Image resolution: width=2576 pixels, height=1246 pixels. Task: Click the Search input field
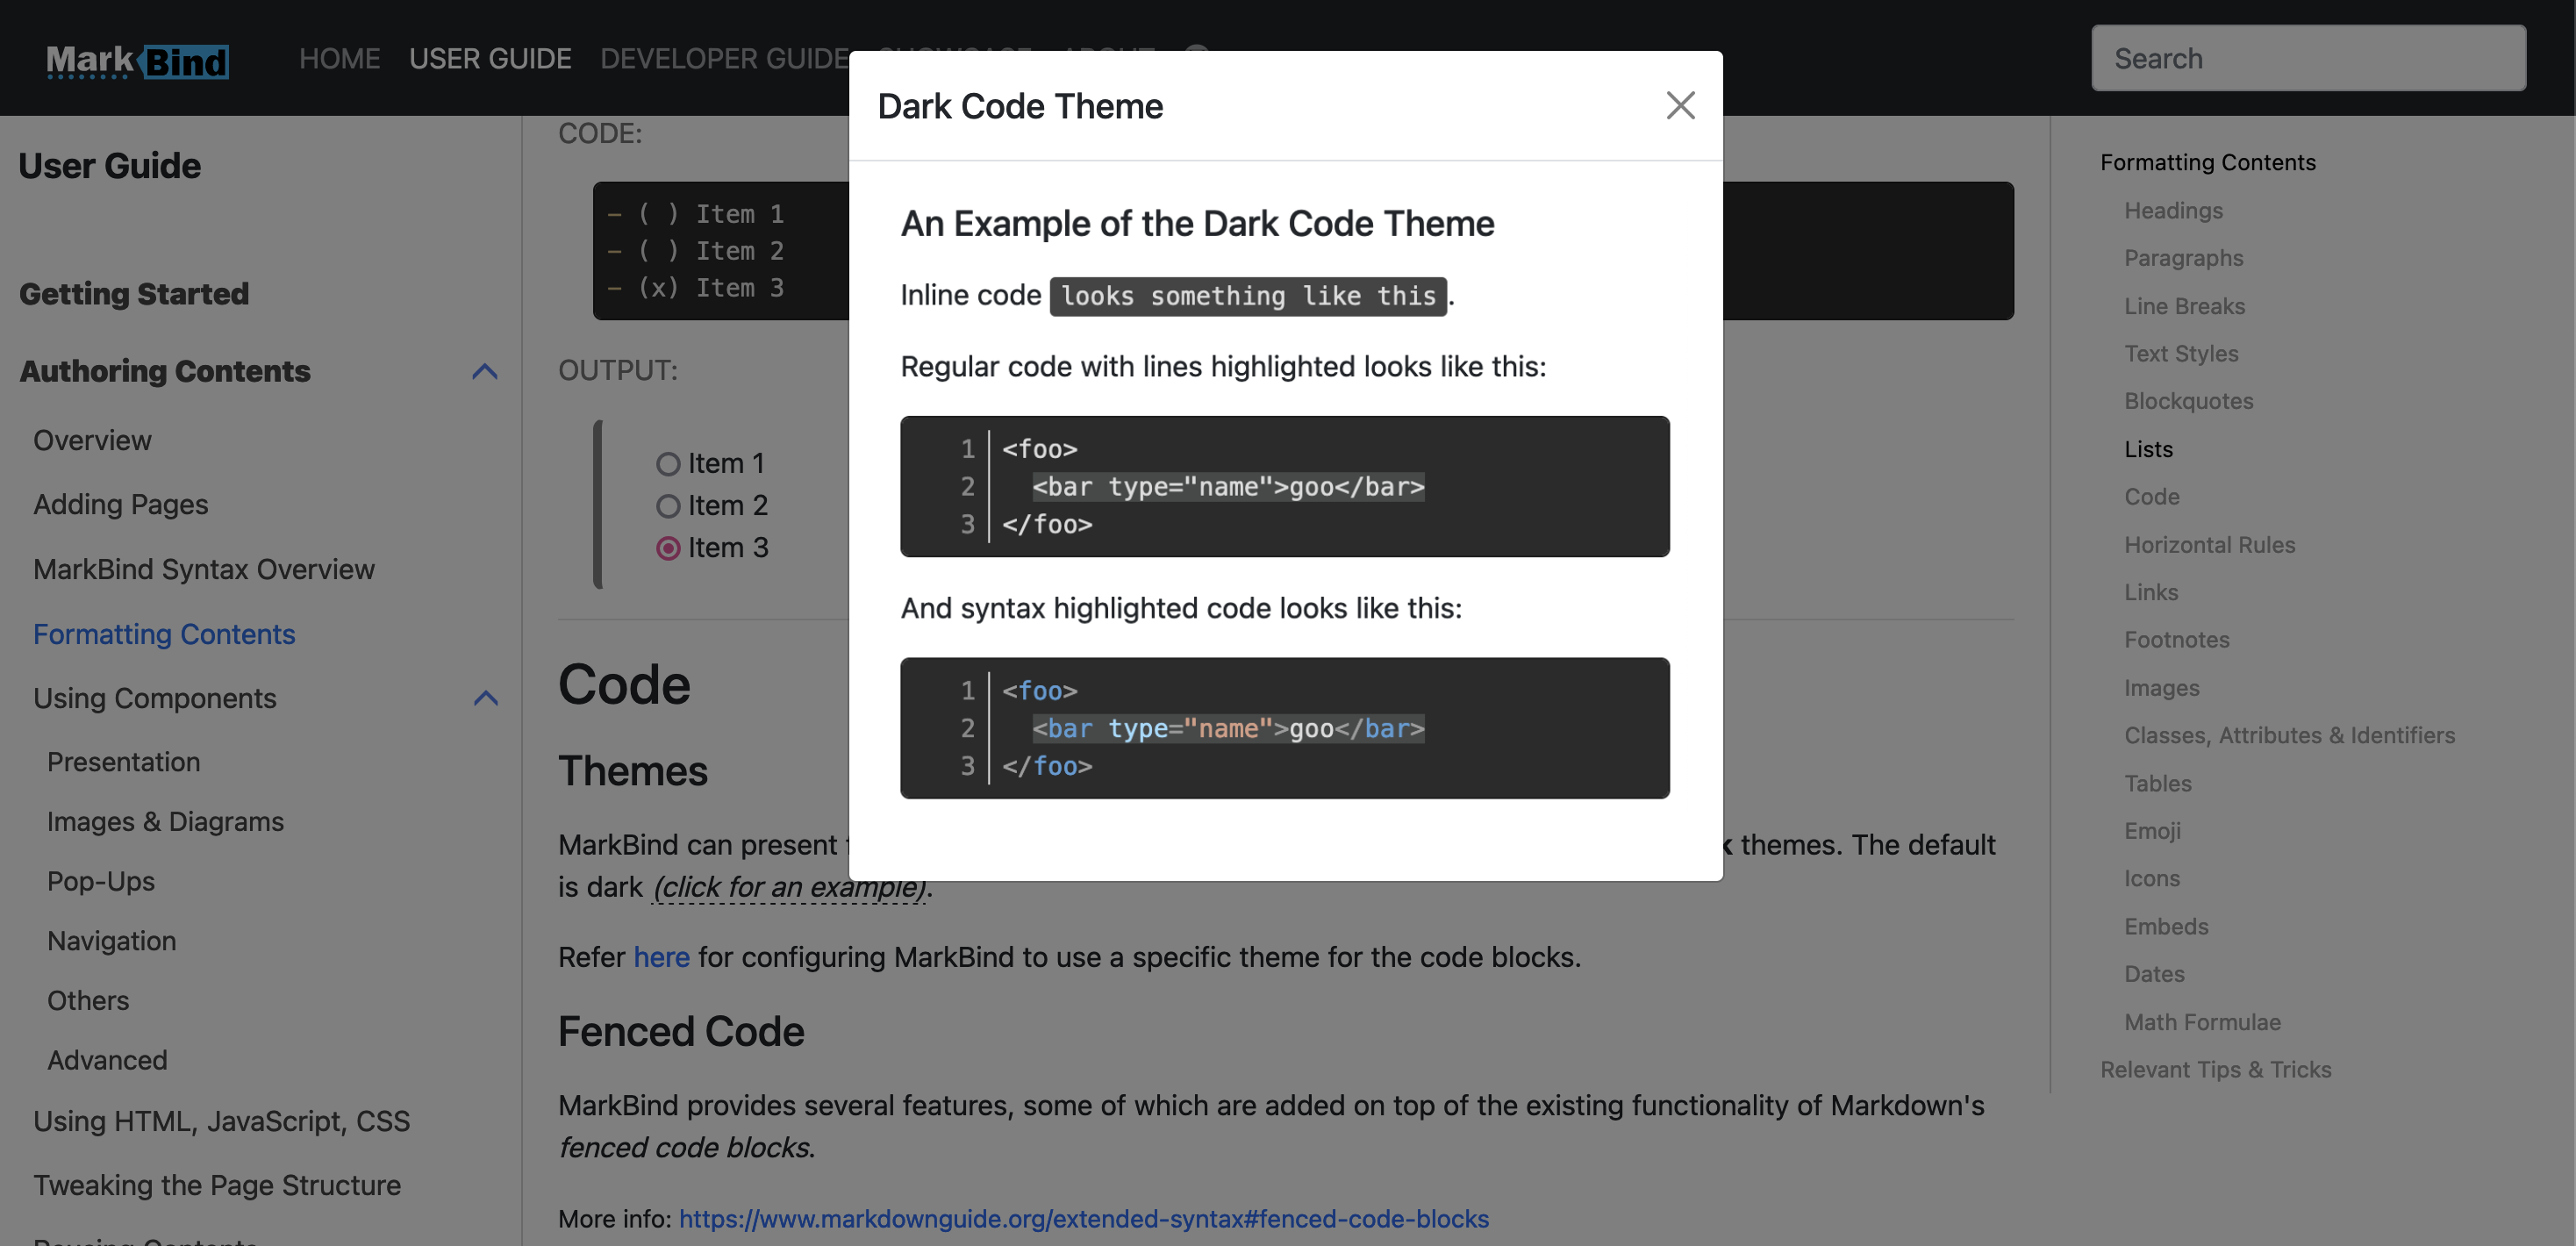[x=2307, y=58]
